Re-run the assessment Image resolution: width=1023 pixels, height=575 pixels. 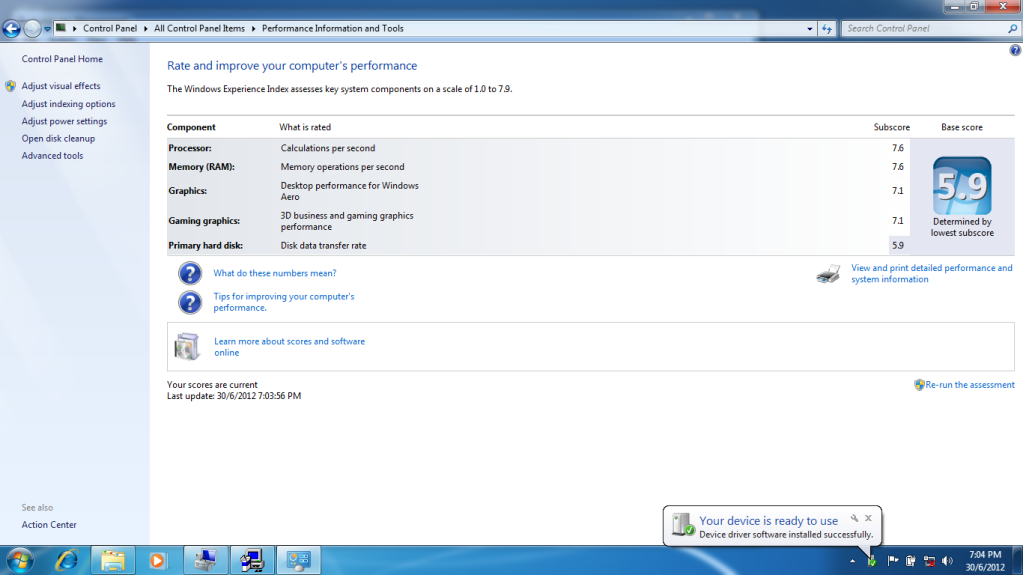970,385
